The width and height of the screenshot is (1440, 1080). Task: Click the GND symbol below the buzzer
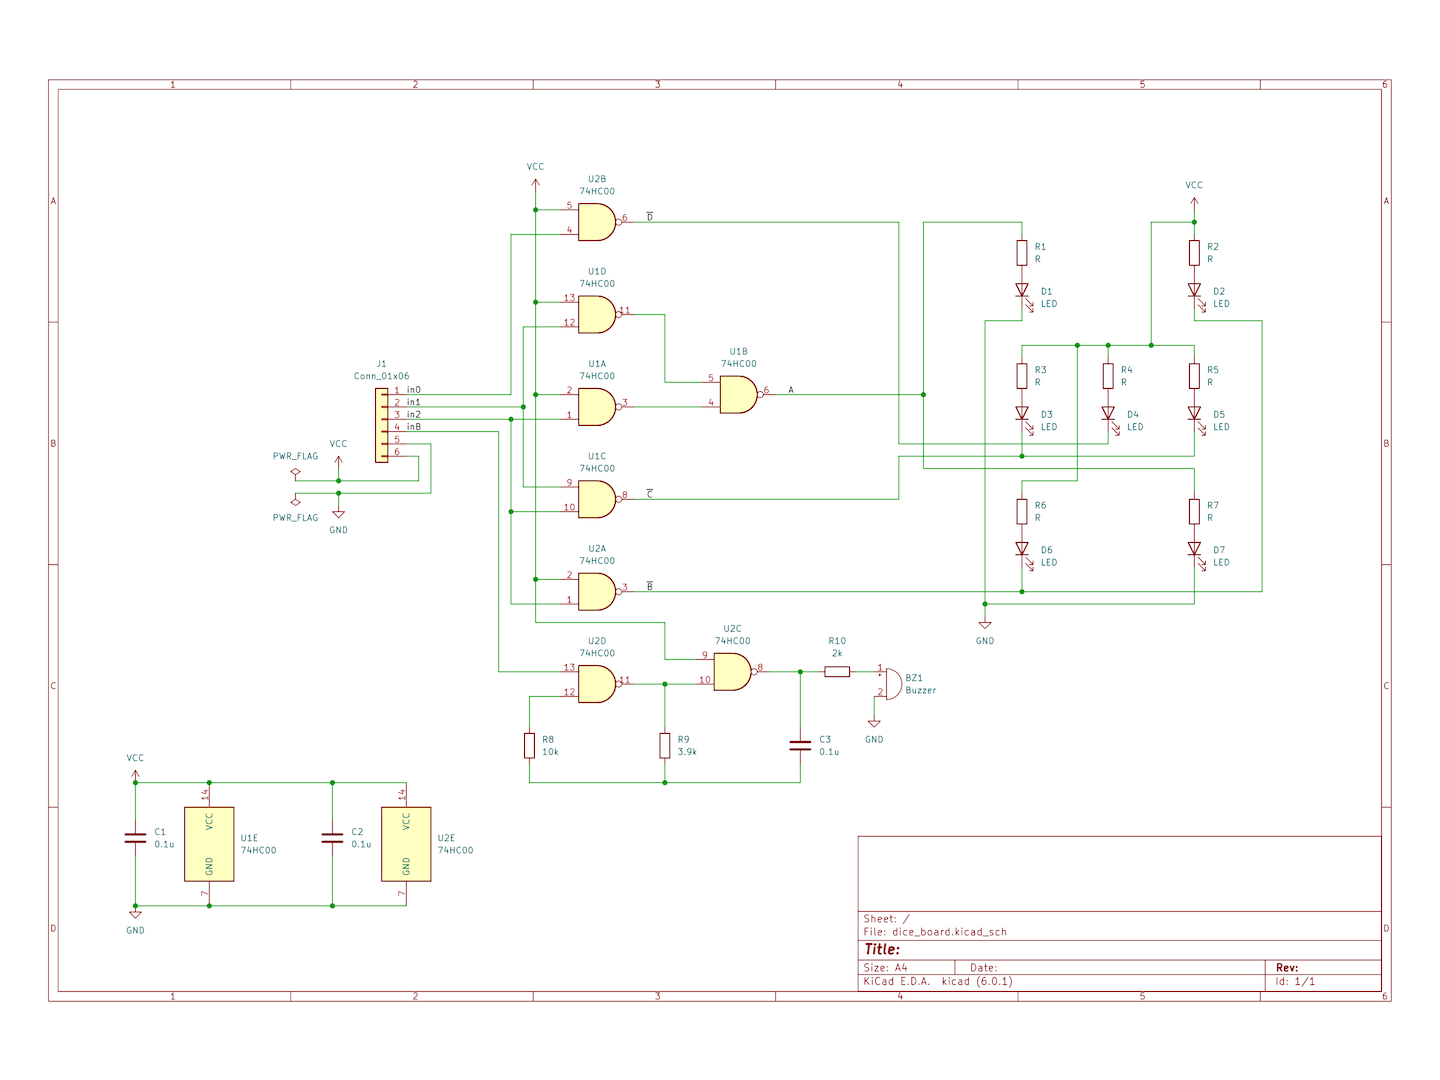[x=874, y=724]
